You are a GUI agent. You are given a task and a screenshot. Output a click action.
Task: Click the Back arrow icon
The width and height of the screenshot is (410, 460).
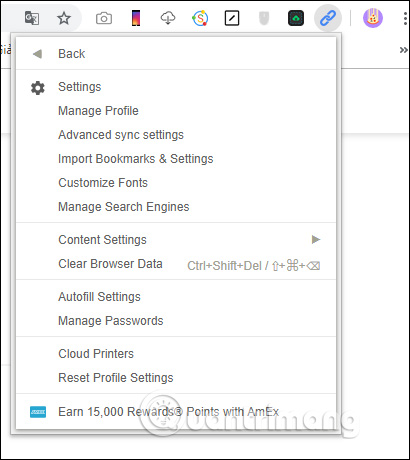pyautogui.click(x=37, y=54)
